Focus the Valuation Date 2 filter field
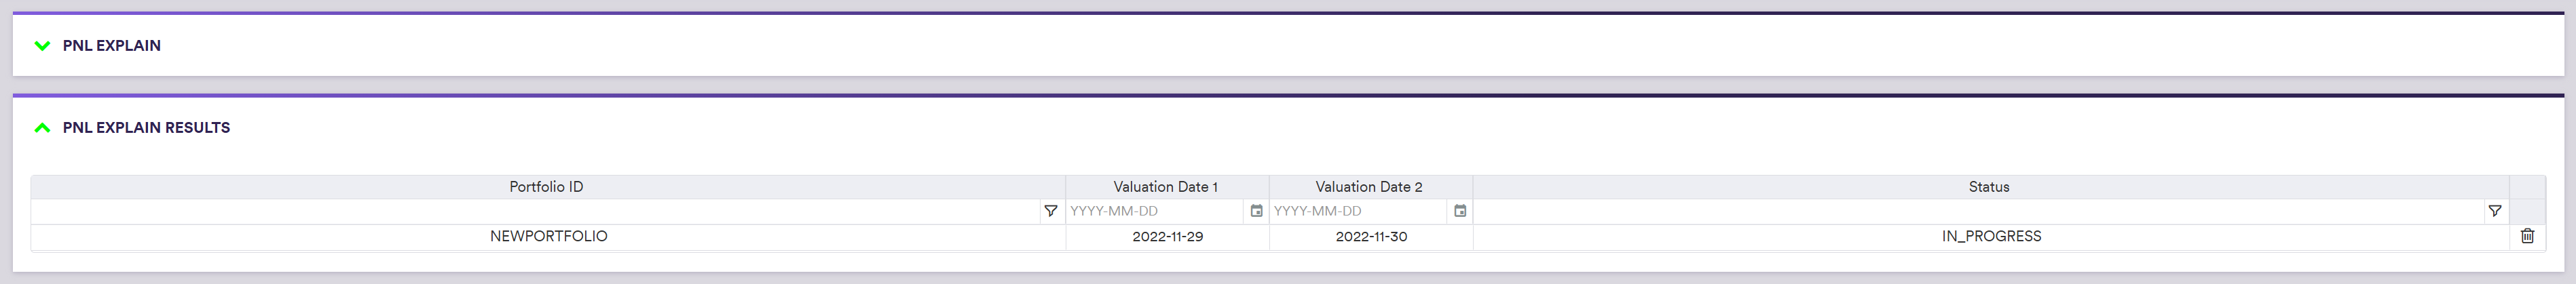The height and width of the screenshot is (284, 2576). 1358,211
